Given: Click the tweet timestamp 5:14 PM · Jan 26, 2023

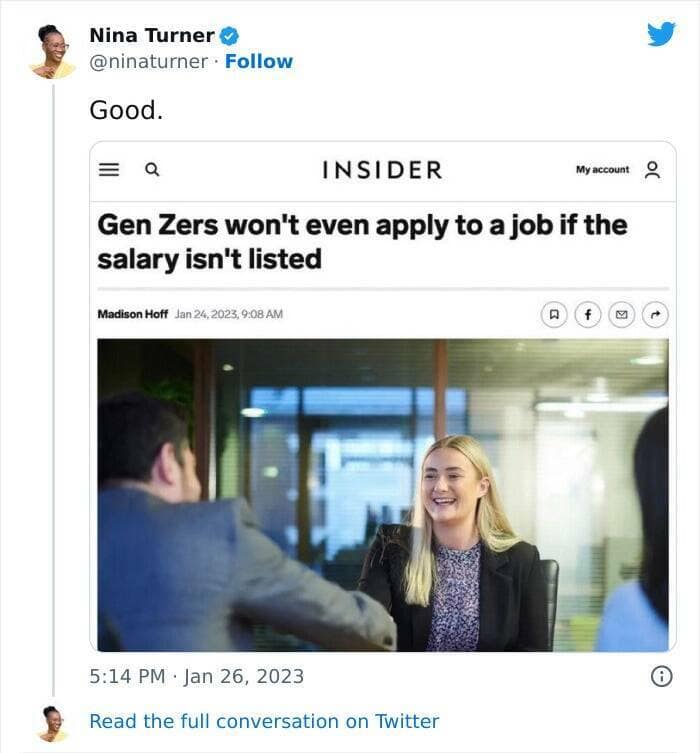Looking at the screenshot, I should [x=196, y=677].
